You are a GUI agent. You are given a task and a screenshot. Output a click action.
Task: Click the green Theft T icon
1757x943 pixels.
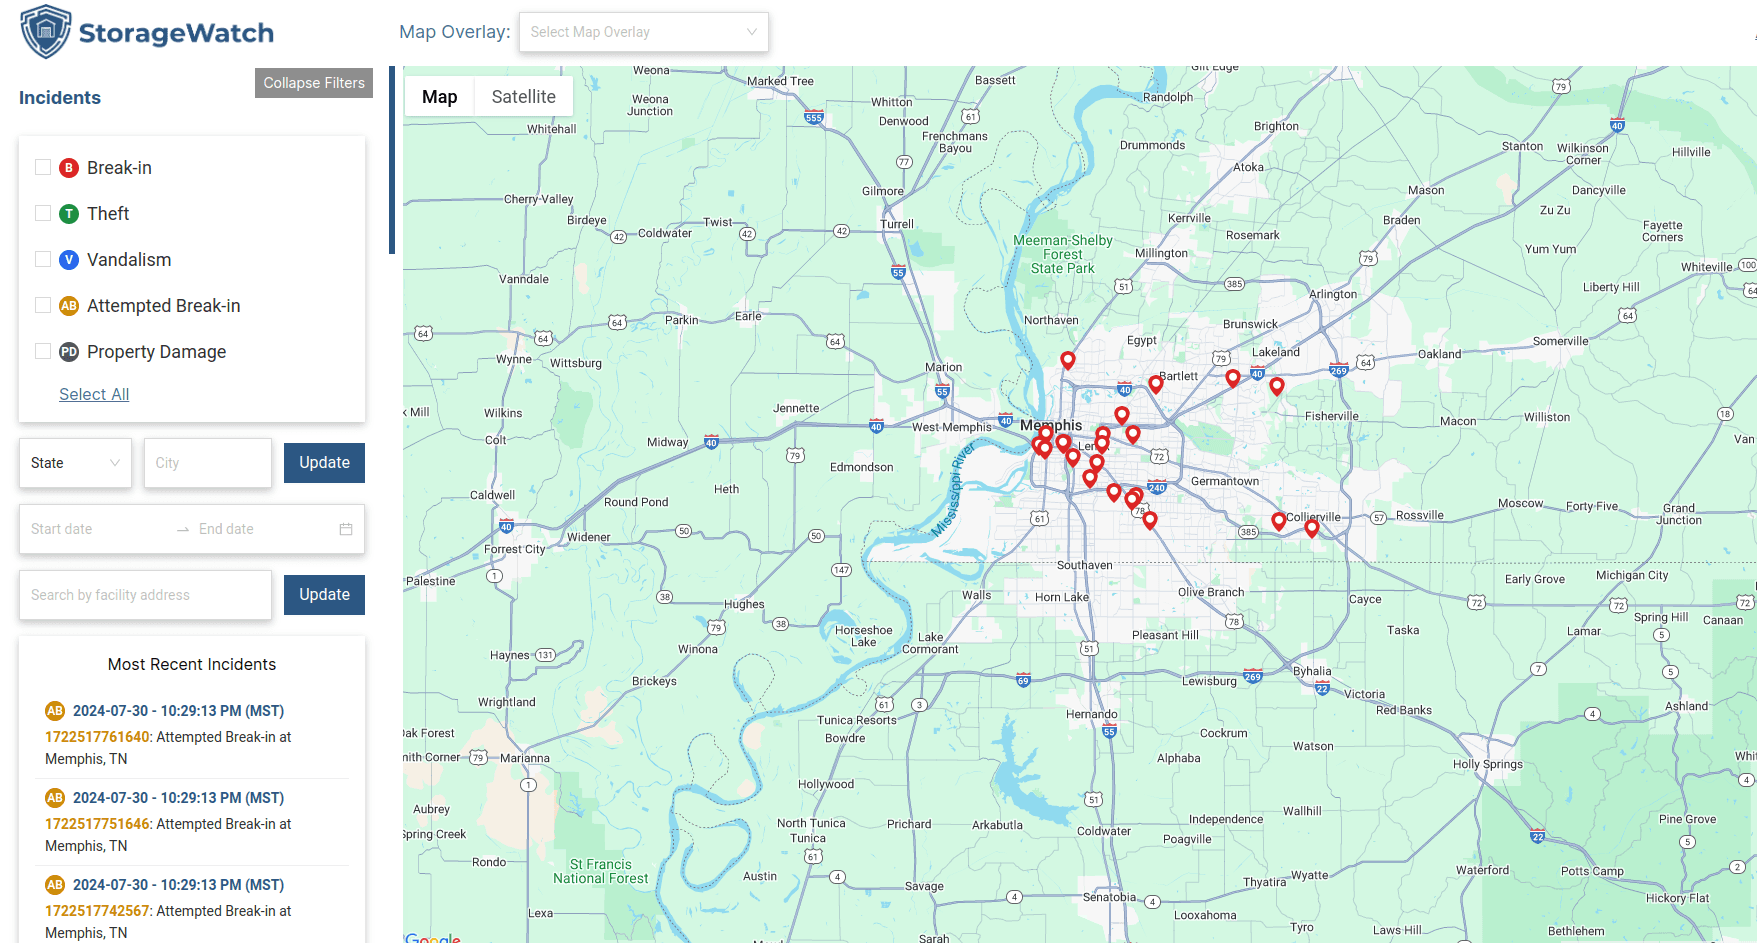(69, 214)
